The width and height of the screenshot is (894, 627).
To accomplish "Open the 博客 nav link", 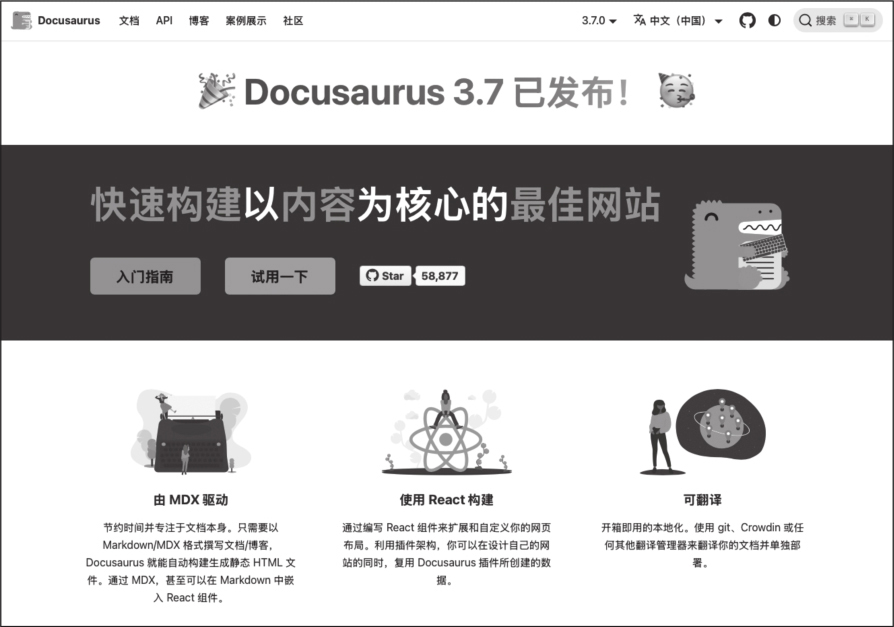I will (199, 20).
